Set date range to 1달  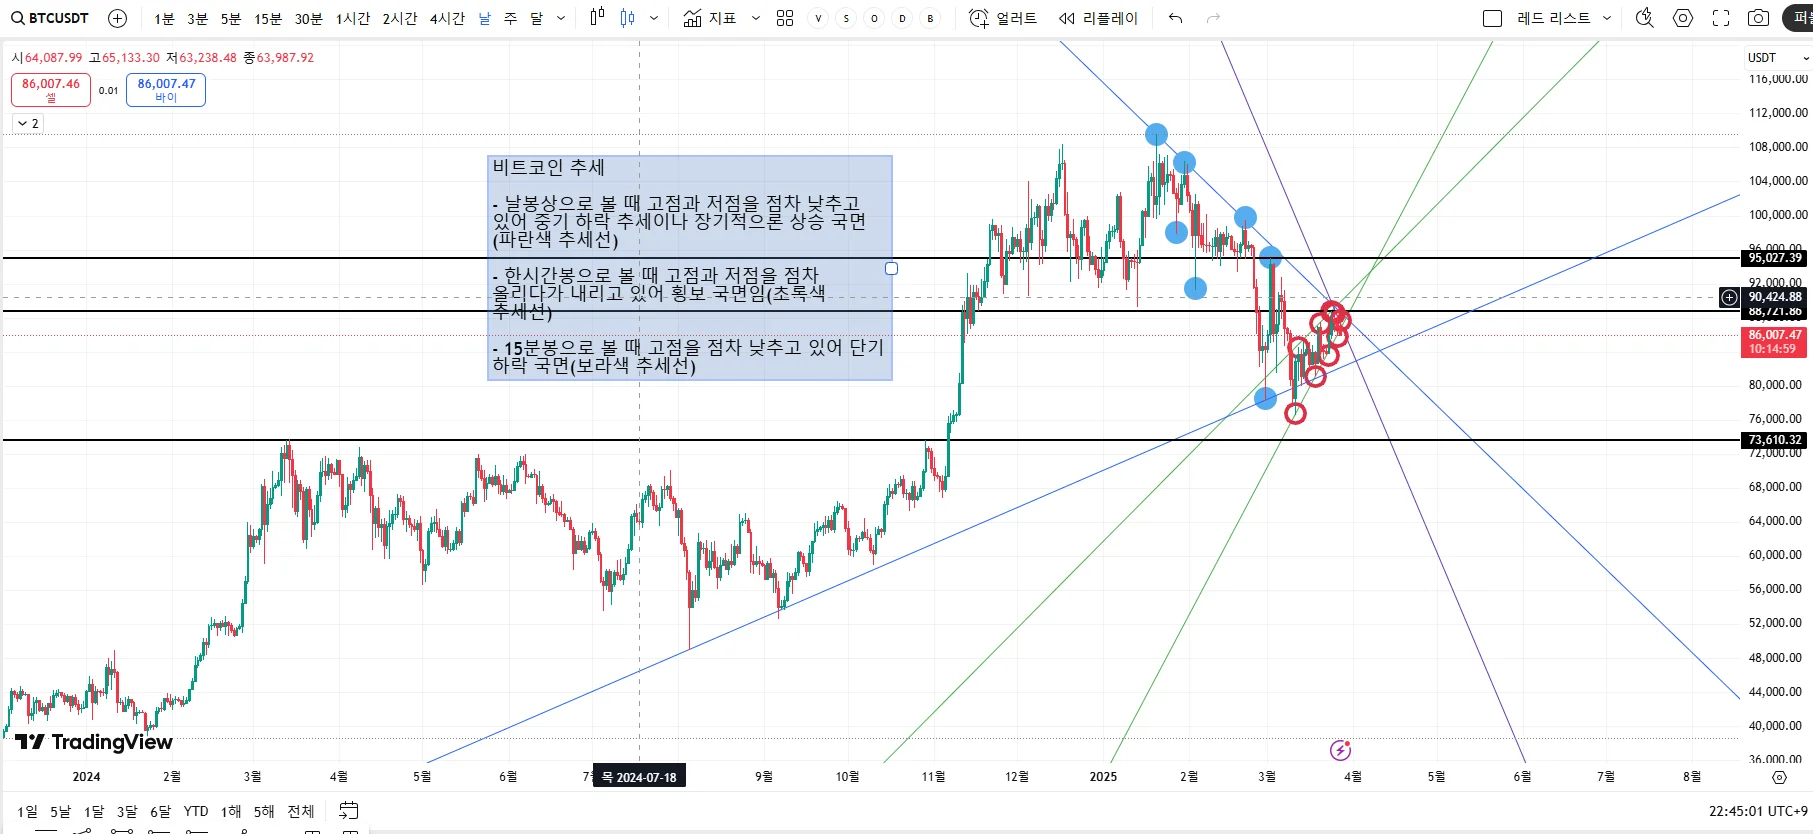point(94,811)
